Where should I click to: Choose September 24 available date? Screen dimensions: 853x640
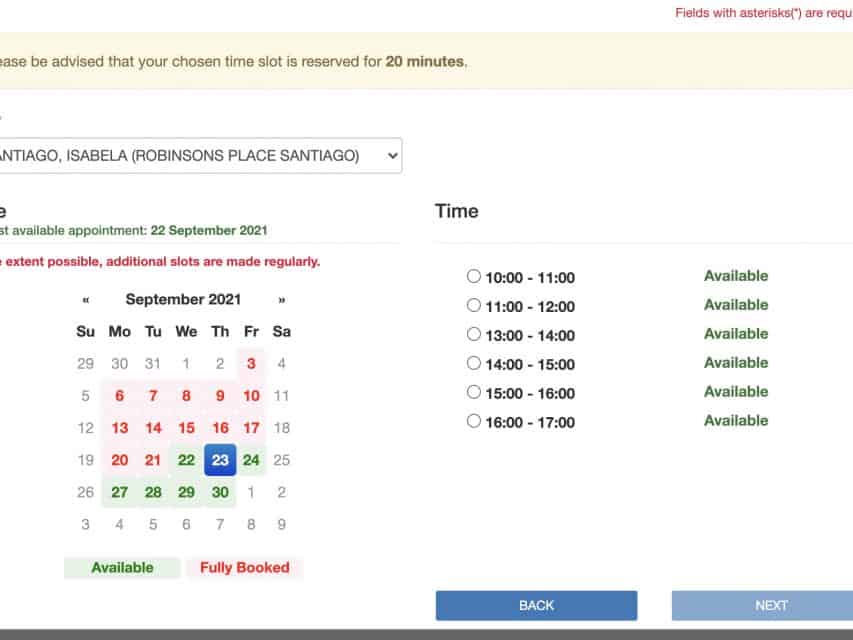click(x=251, y=460)
